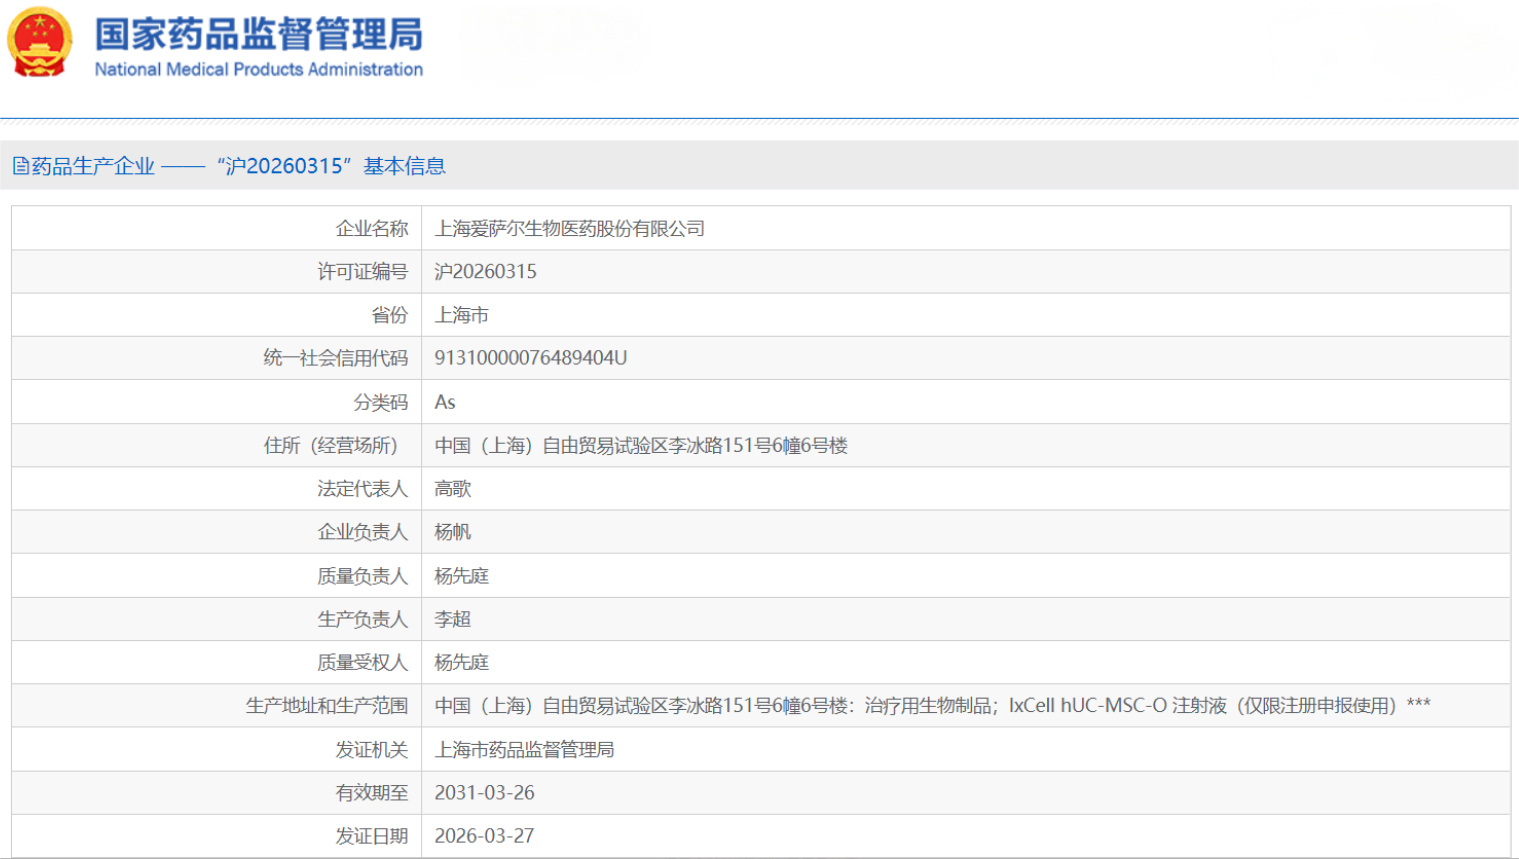Click the license number 沪20260315 cell
Image resolution: width=1519 pixels, height=859 pixels.
(x=487, y=271)
